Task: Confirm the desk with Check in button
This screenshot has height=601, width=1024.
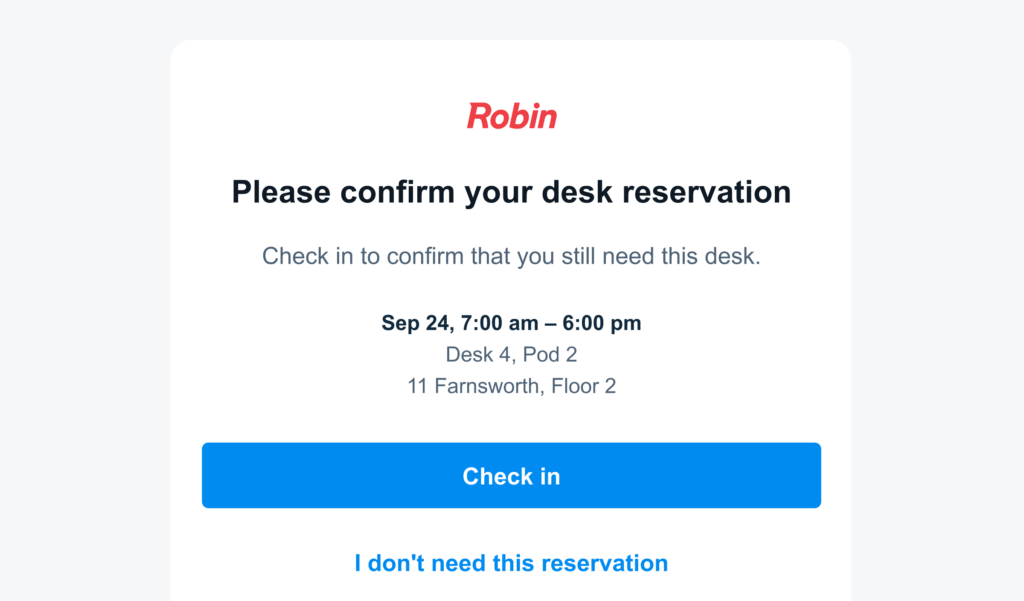Action: point(511,476)
